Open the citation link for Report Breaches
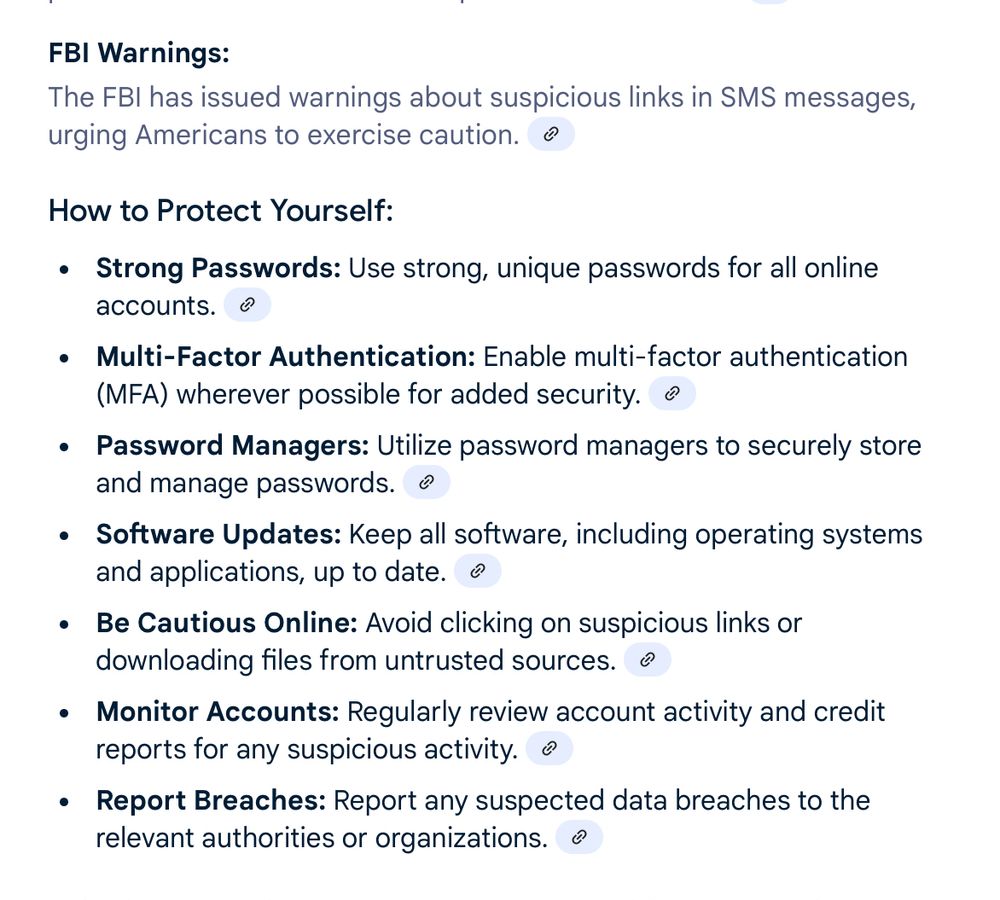This screenshot has width=1000, height=900. tap(579, 837)
